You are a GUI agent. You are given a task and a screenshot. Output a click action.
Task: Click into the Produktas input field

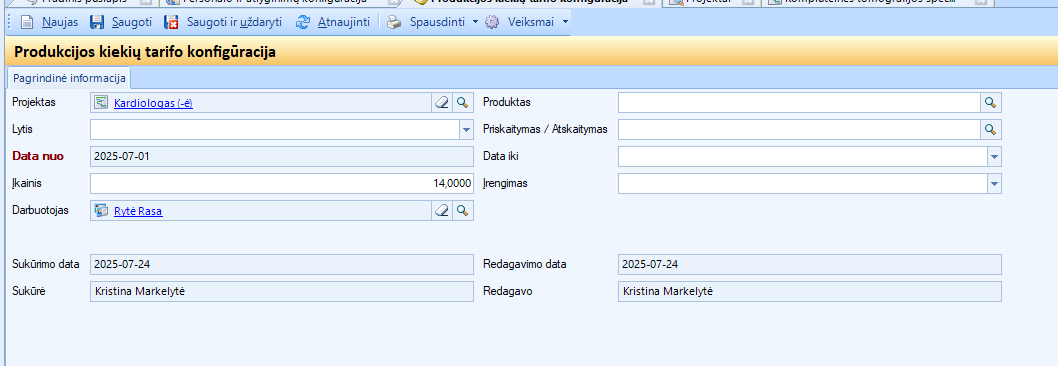pos(800,103)
